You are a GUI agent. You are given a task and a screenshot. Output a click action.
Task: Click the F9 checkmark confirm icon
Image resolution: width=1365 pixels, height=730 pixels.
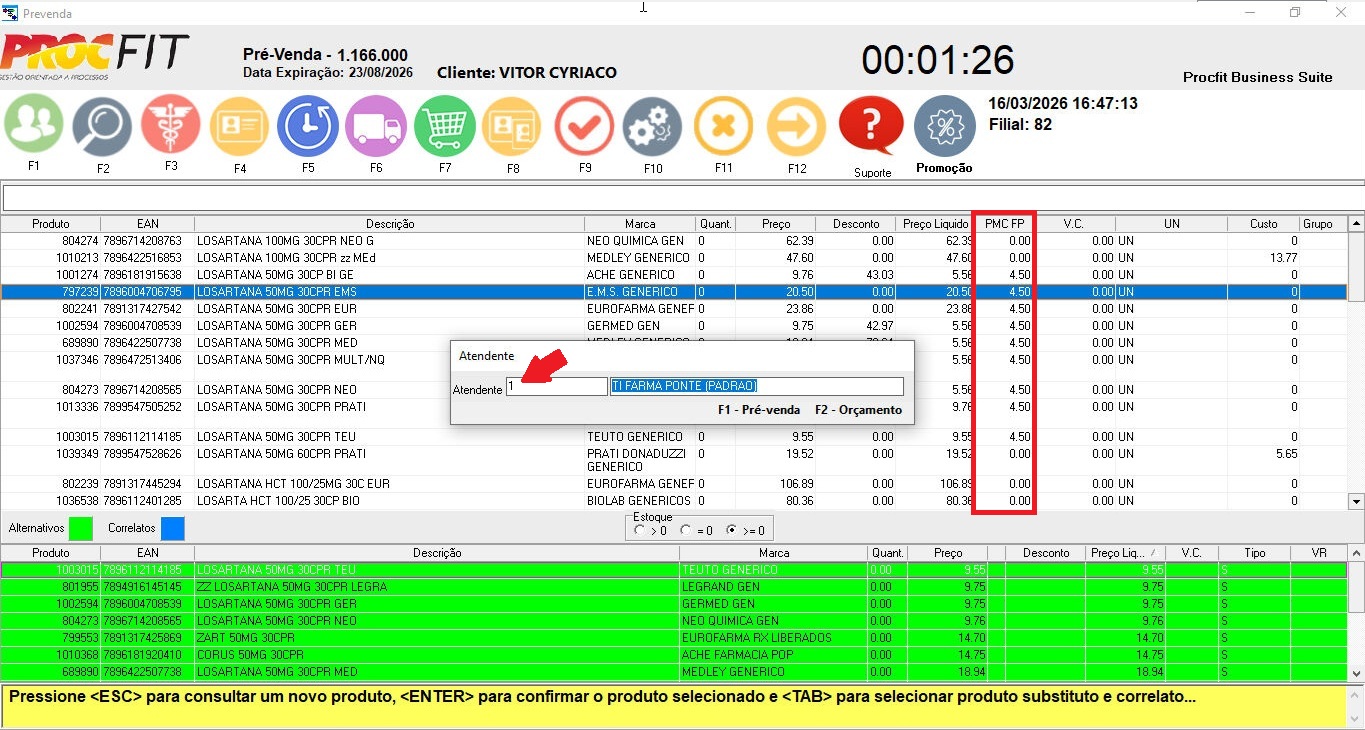(x=585, y=127)
